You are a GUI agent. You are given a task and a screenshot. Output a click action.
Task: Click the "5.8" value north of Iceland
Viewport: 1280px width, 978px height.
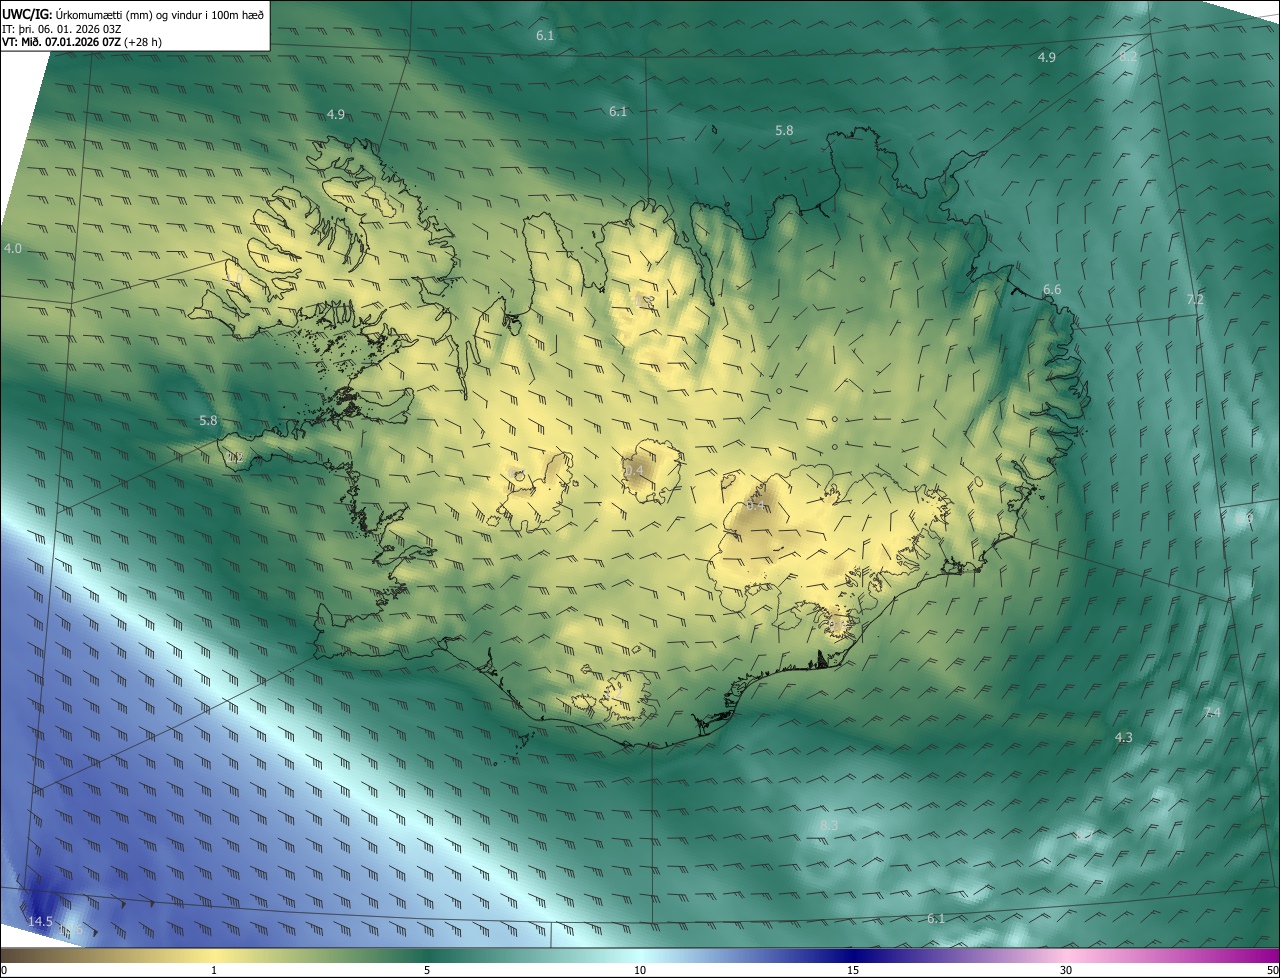coord(784,131)
